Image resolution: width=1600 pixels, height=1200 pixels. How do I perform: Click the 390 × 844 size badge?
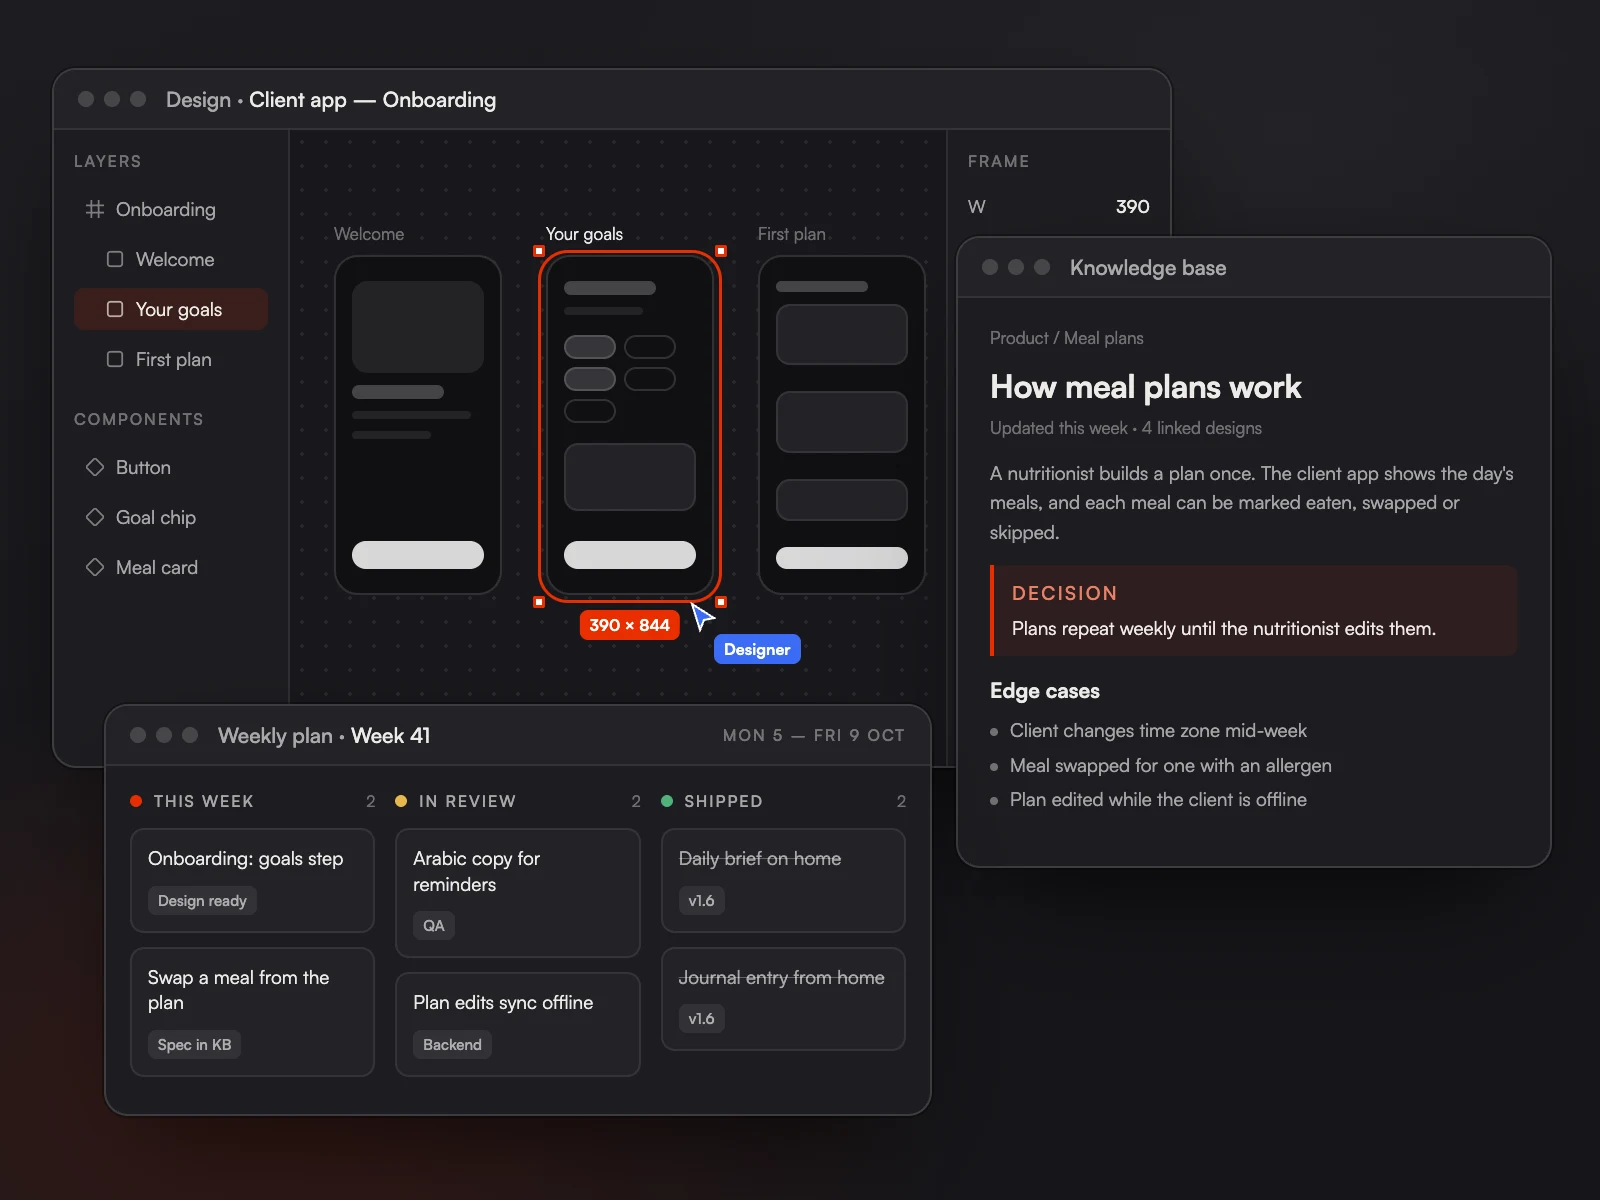pyautogui.click(x=629, y=625)
